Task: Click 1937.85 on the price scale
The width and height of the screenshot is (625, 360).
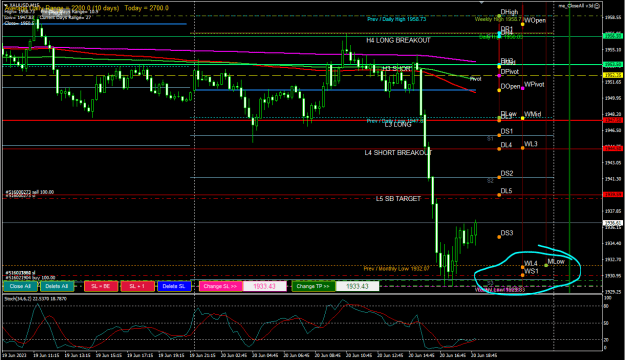Action: click(613, 211)
